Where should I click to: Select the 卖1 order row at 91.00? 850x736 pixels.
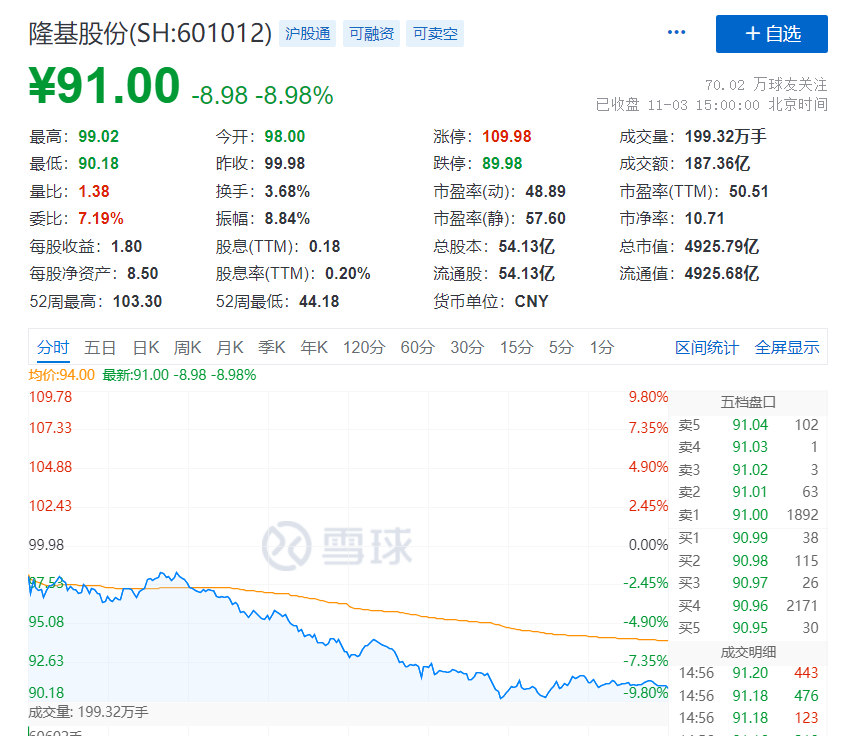(748, 514)
